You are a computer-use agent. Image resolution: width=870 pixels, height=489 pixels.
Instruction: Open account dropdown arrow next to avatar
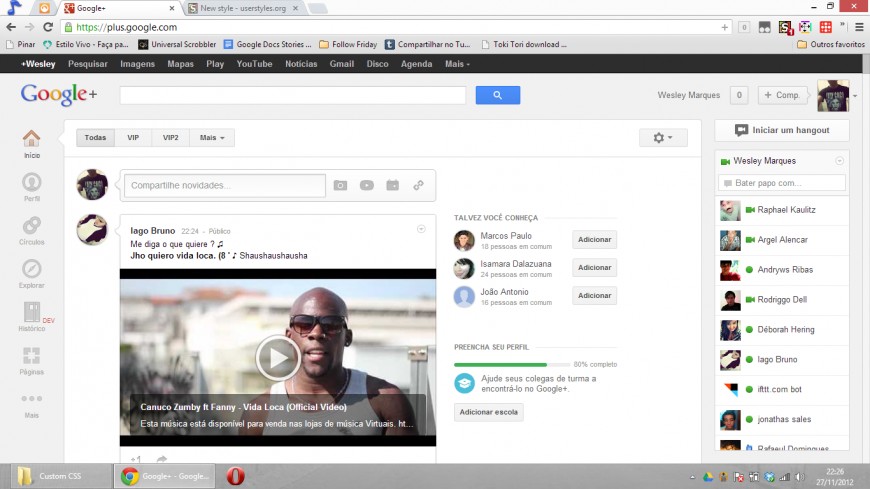855,96
